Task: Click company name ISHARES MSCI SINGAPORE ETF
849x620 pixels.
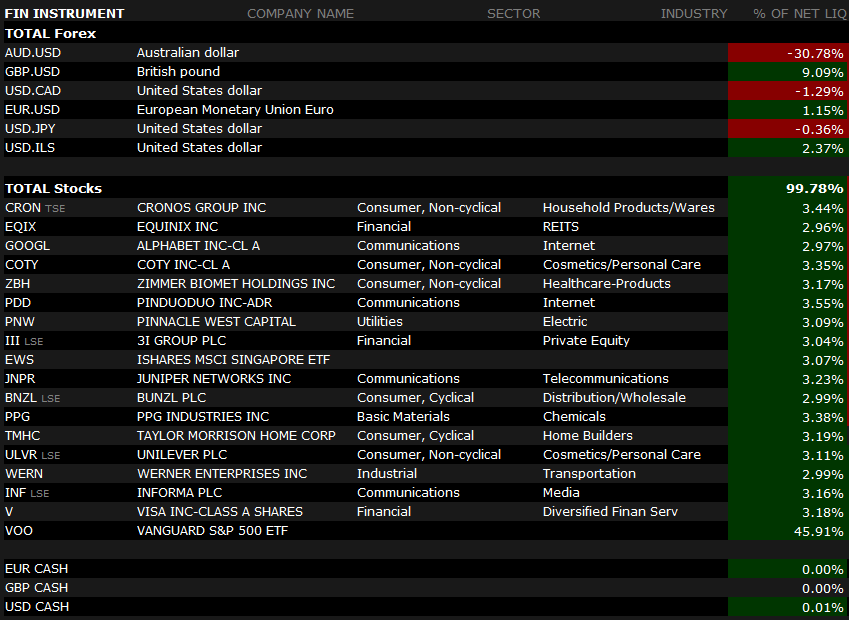Action: [x=233, y=360]
